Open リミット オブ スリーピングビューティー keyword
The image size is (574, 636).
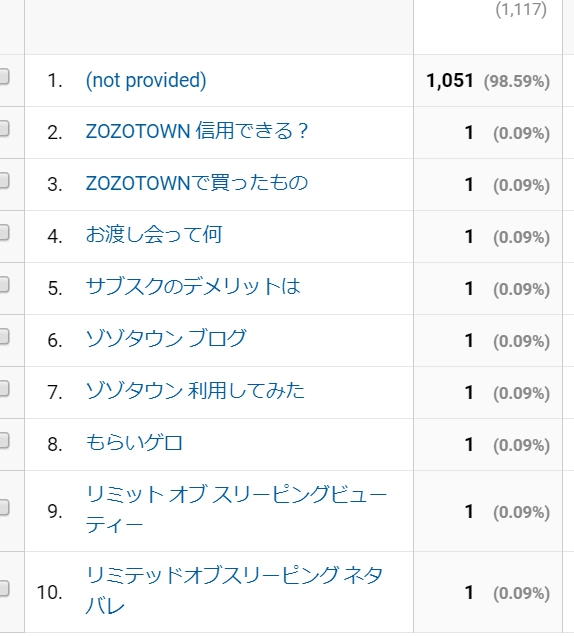[x=236, y=510]
